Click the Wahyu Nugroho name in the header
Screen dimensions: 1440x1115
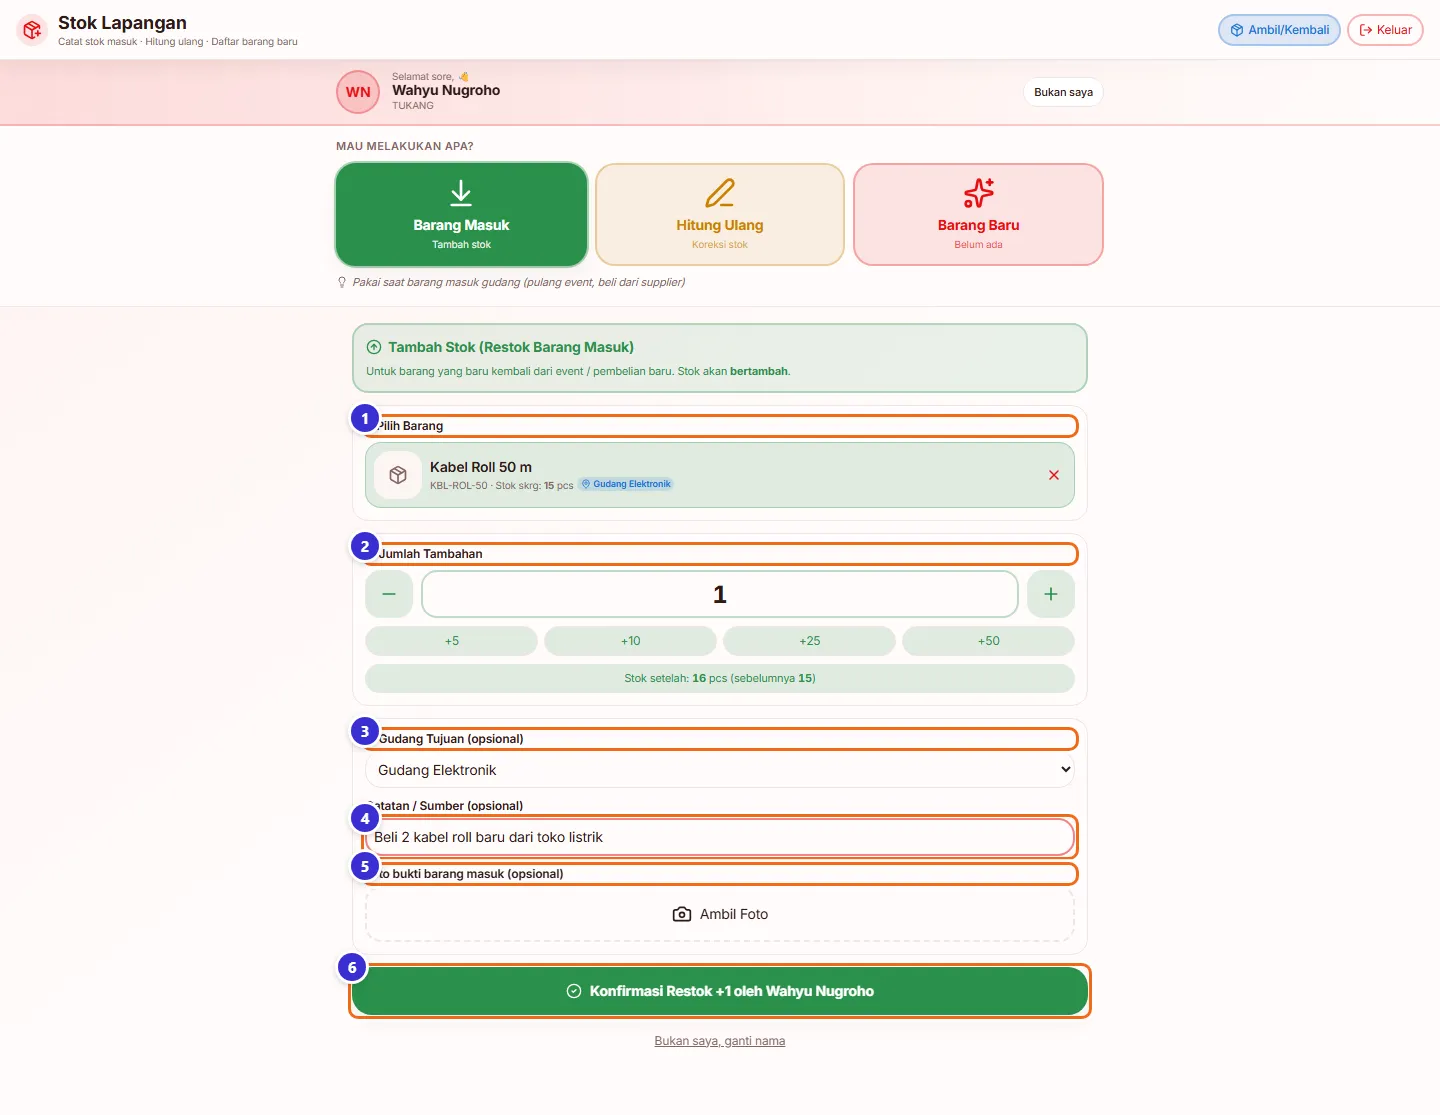(446, 90)
